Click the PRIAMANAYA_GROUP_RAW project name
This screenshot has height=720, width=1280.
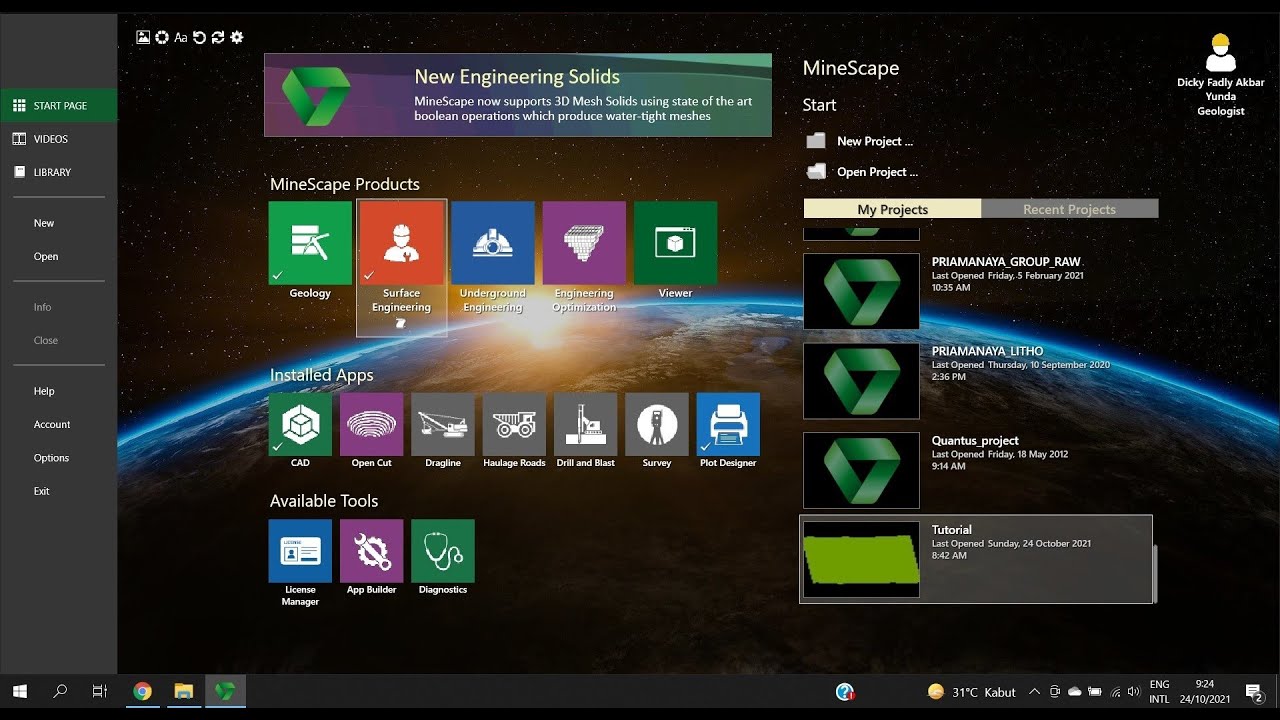coord(1006,262)
